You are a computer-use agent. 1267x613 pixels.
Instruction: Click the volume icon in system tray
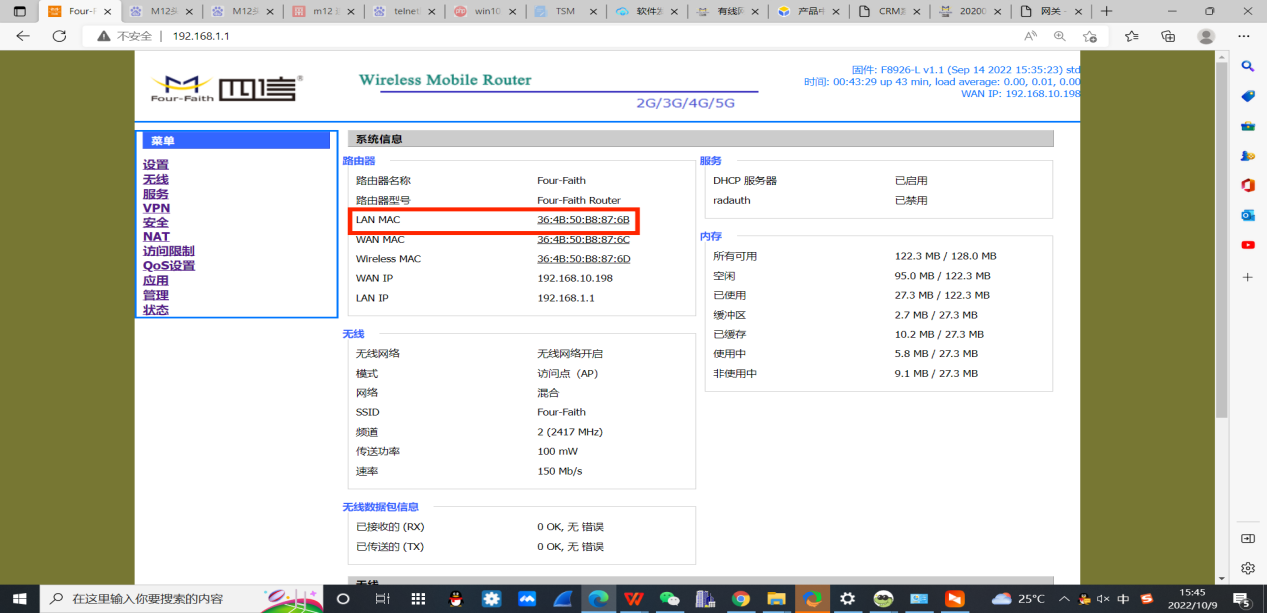pyautogui.click(x=1102, y=599)
